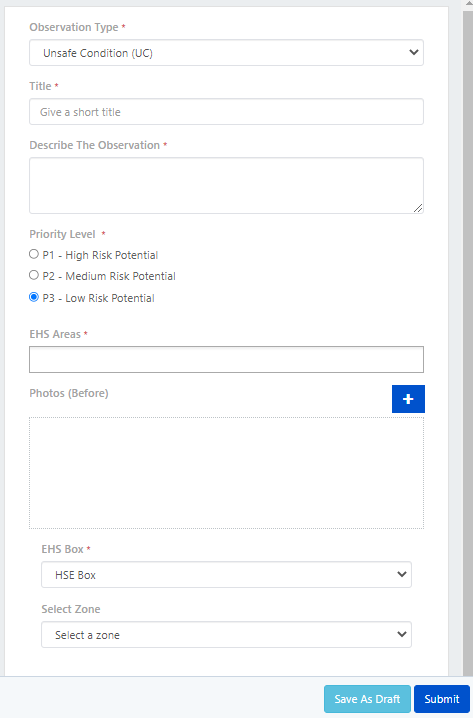Choose P2 - Medium Risk Potential option

34,275
